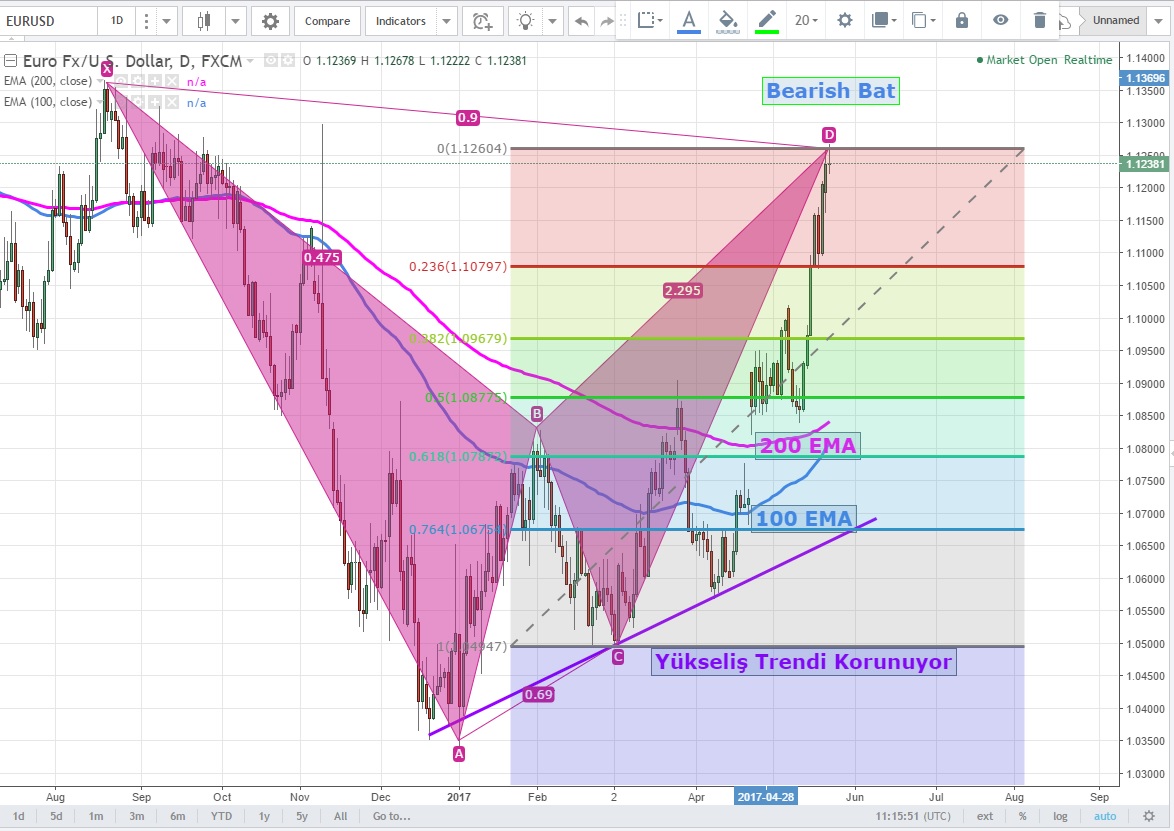Open the font size 20 dropdown
Image resolution: width=1174 pixels, height=831 pixels.
[x=805, y=20]
